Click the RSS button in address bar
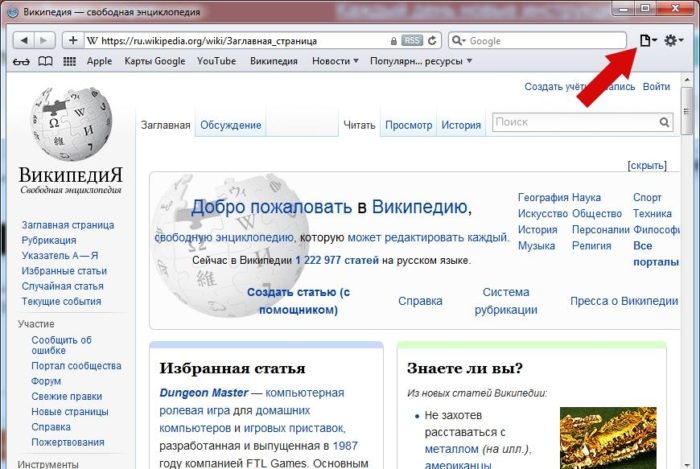Screen dimensions: 700x469 412,41
